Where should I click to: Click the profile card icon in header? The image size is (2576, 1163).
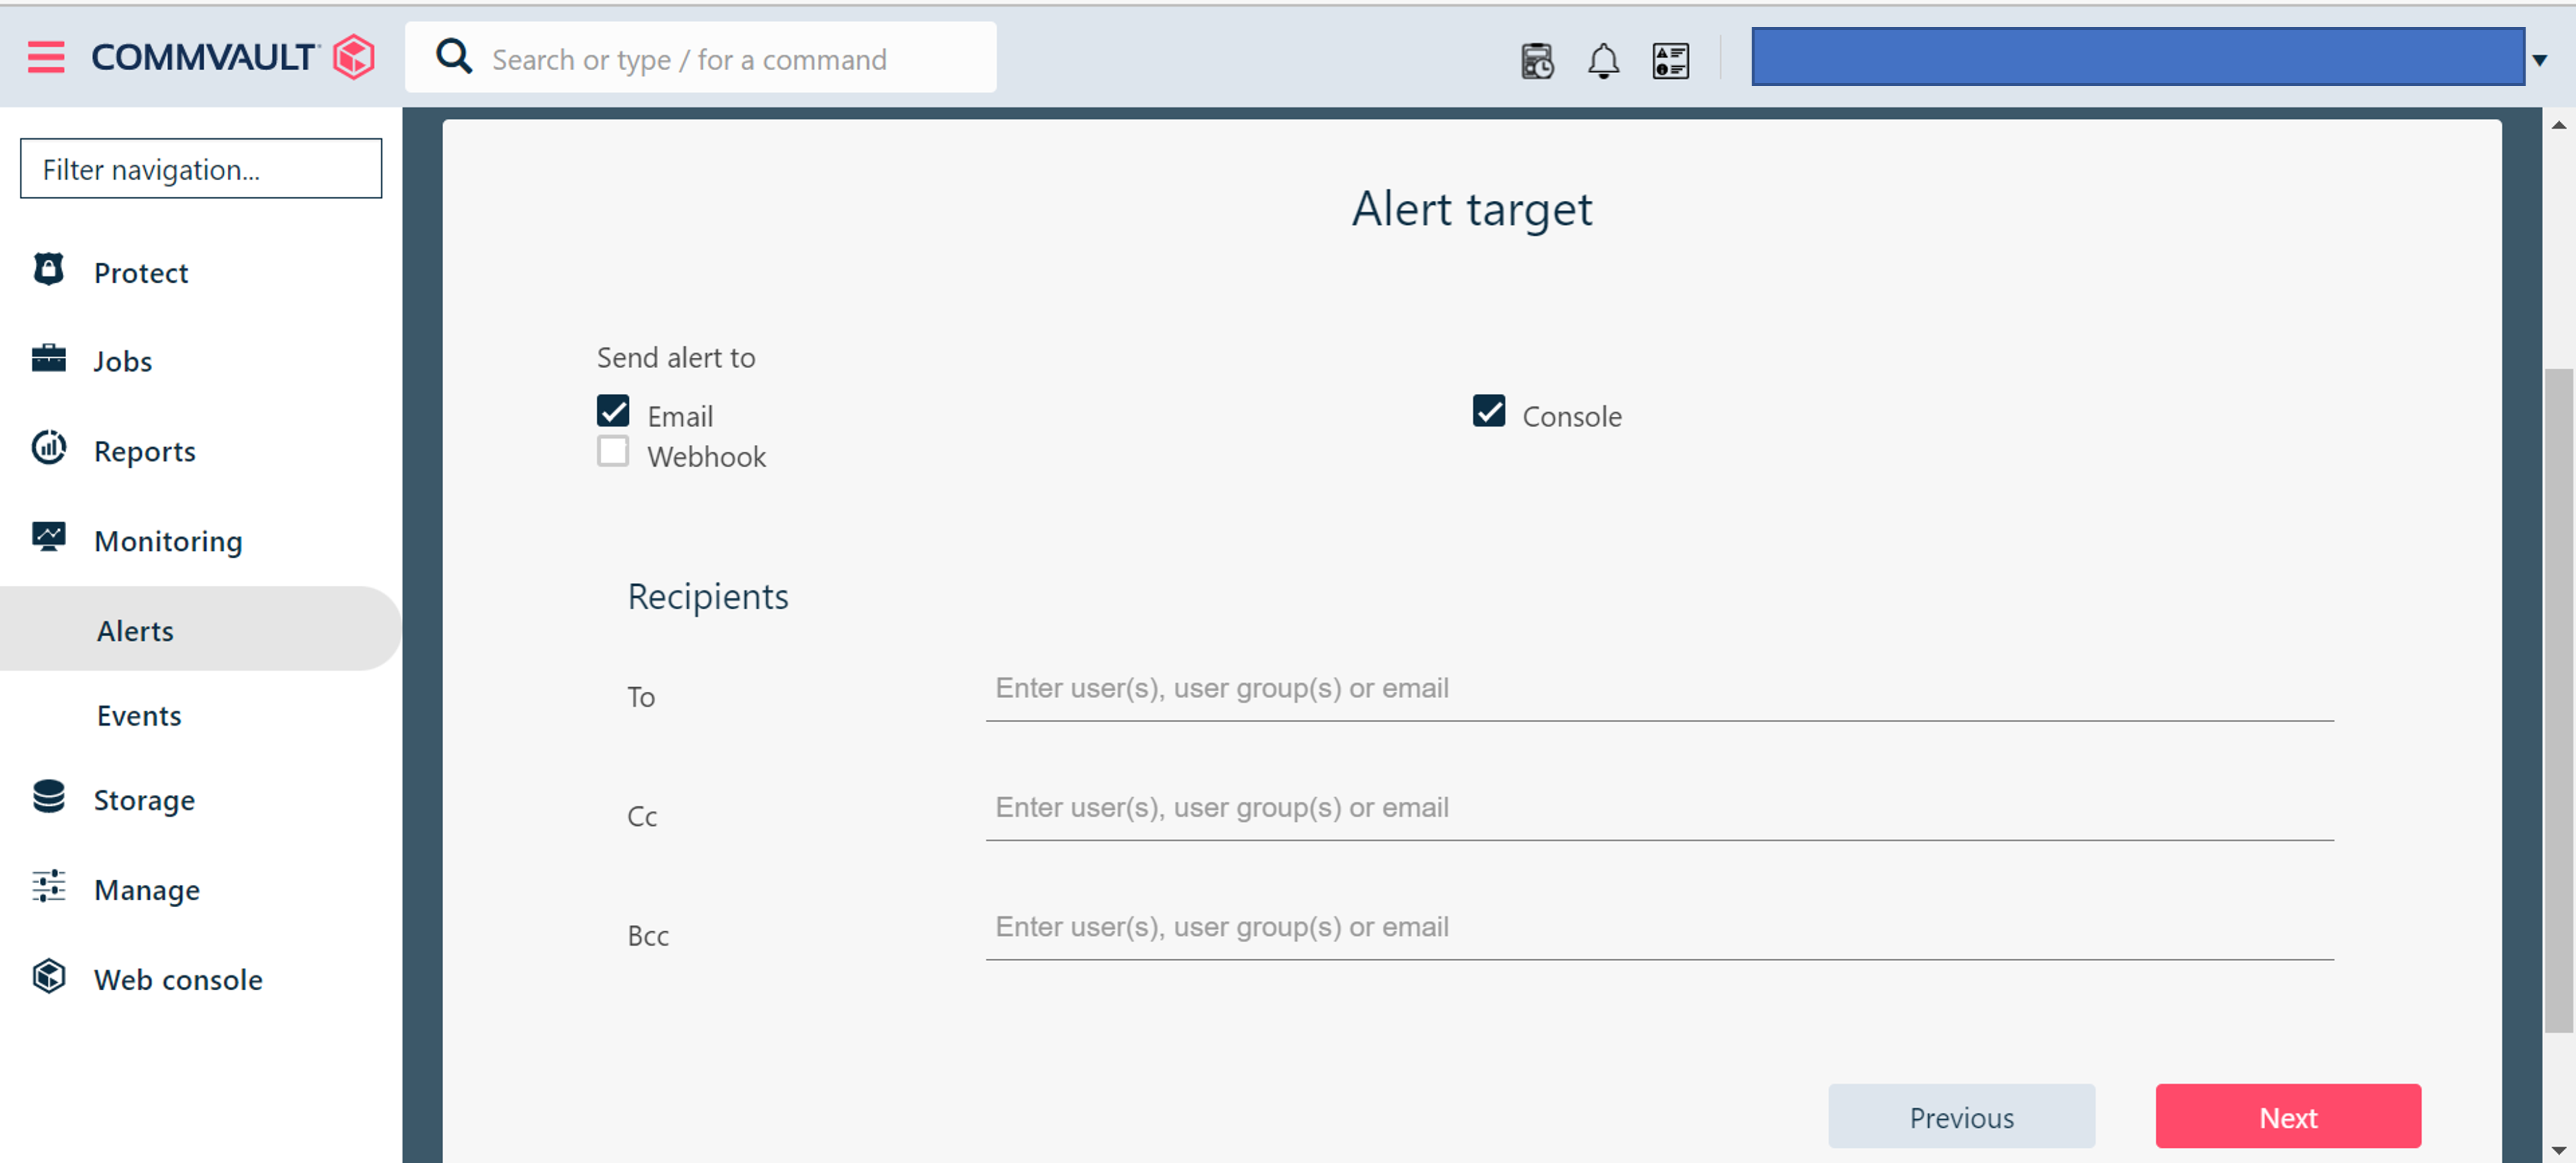[1670, 60]
